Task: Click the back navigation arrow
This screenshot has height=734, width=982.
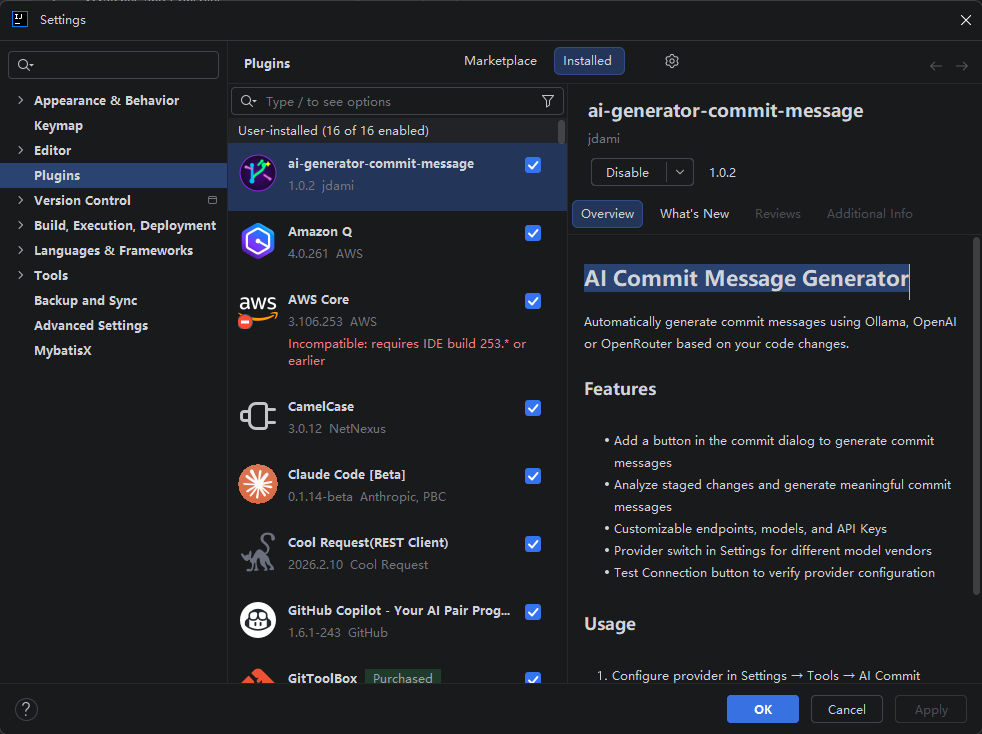Action: point(936,66)
